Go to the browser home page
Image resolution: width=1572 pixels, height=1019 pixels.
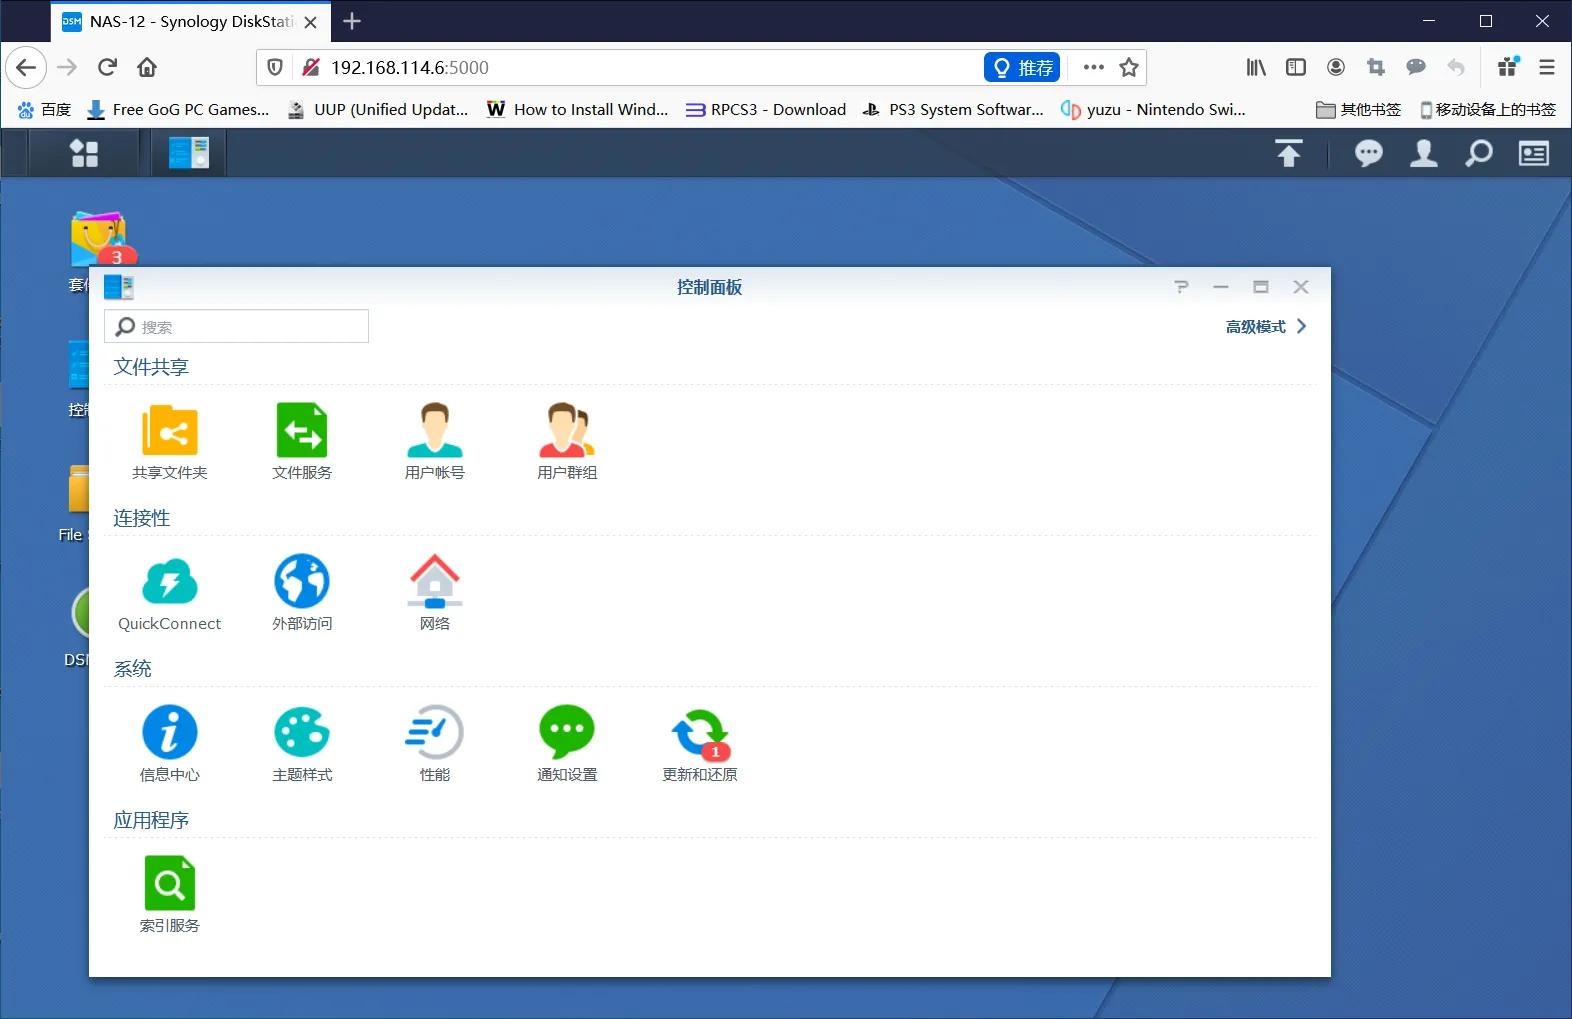tap(147, 67)
